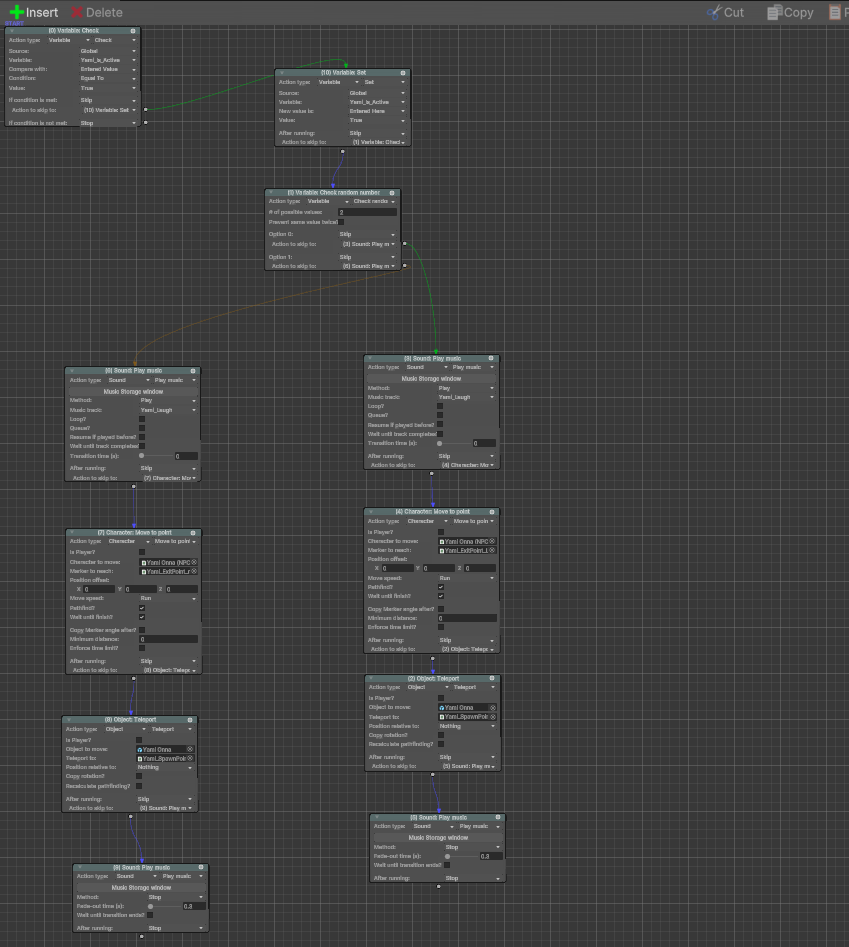The image size is (849, 947).
Task: Toggle 'Enforce time limit?' in node (7)
Action: pos(142,648)
